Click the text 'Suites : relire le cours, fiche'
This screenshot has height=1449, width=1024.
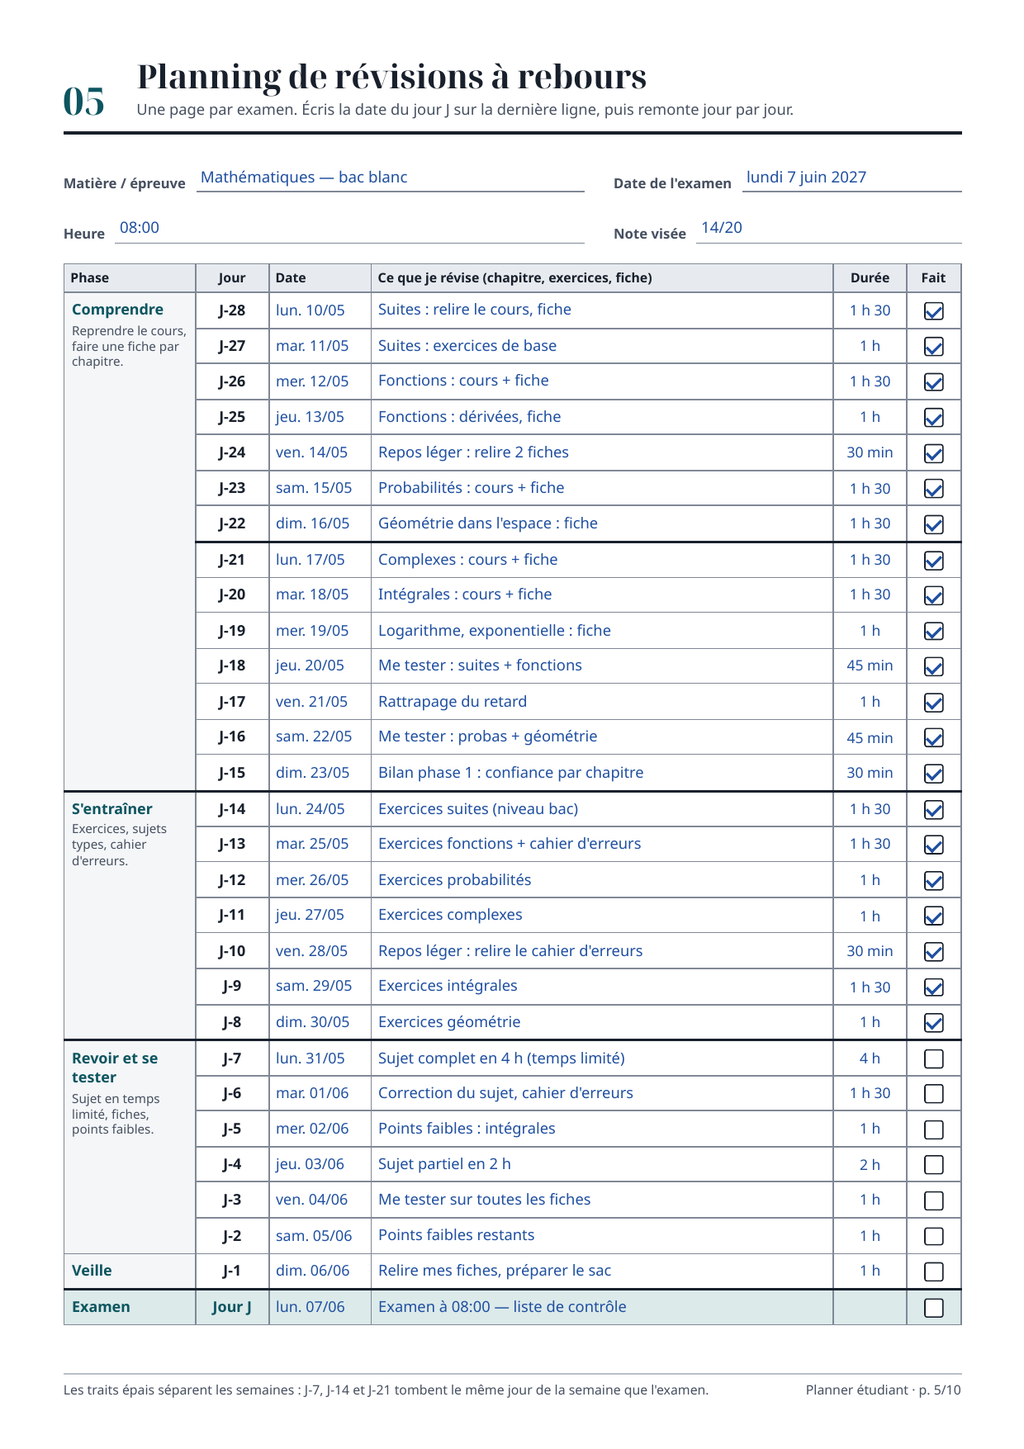click(x=475, y=310)
